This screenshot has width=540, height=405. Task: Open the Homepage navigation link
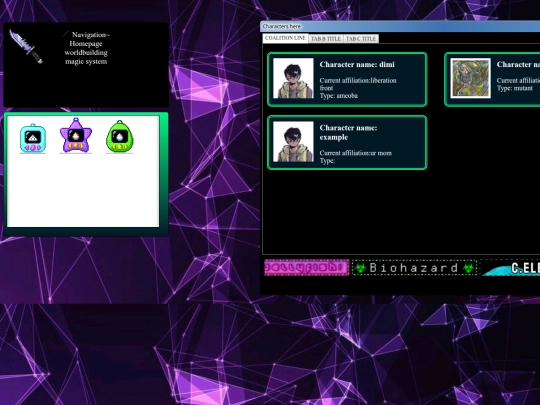[86, 44]
